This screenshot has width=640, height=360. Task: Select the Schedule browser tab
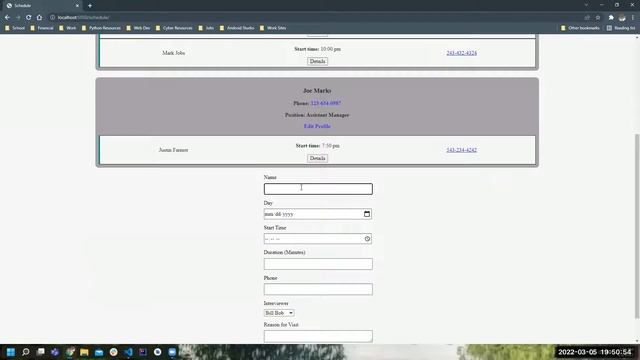click(41, 6)
